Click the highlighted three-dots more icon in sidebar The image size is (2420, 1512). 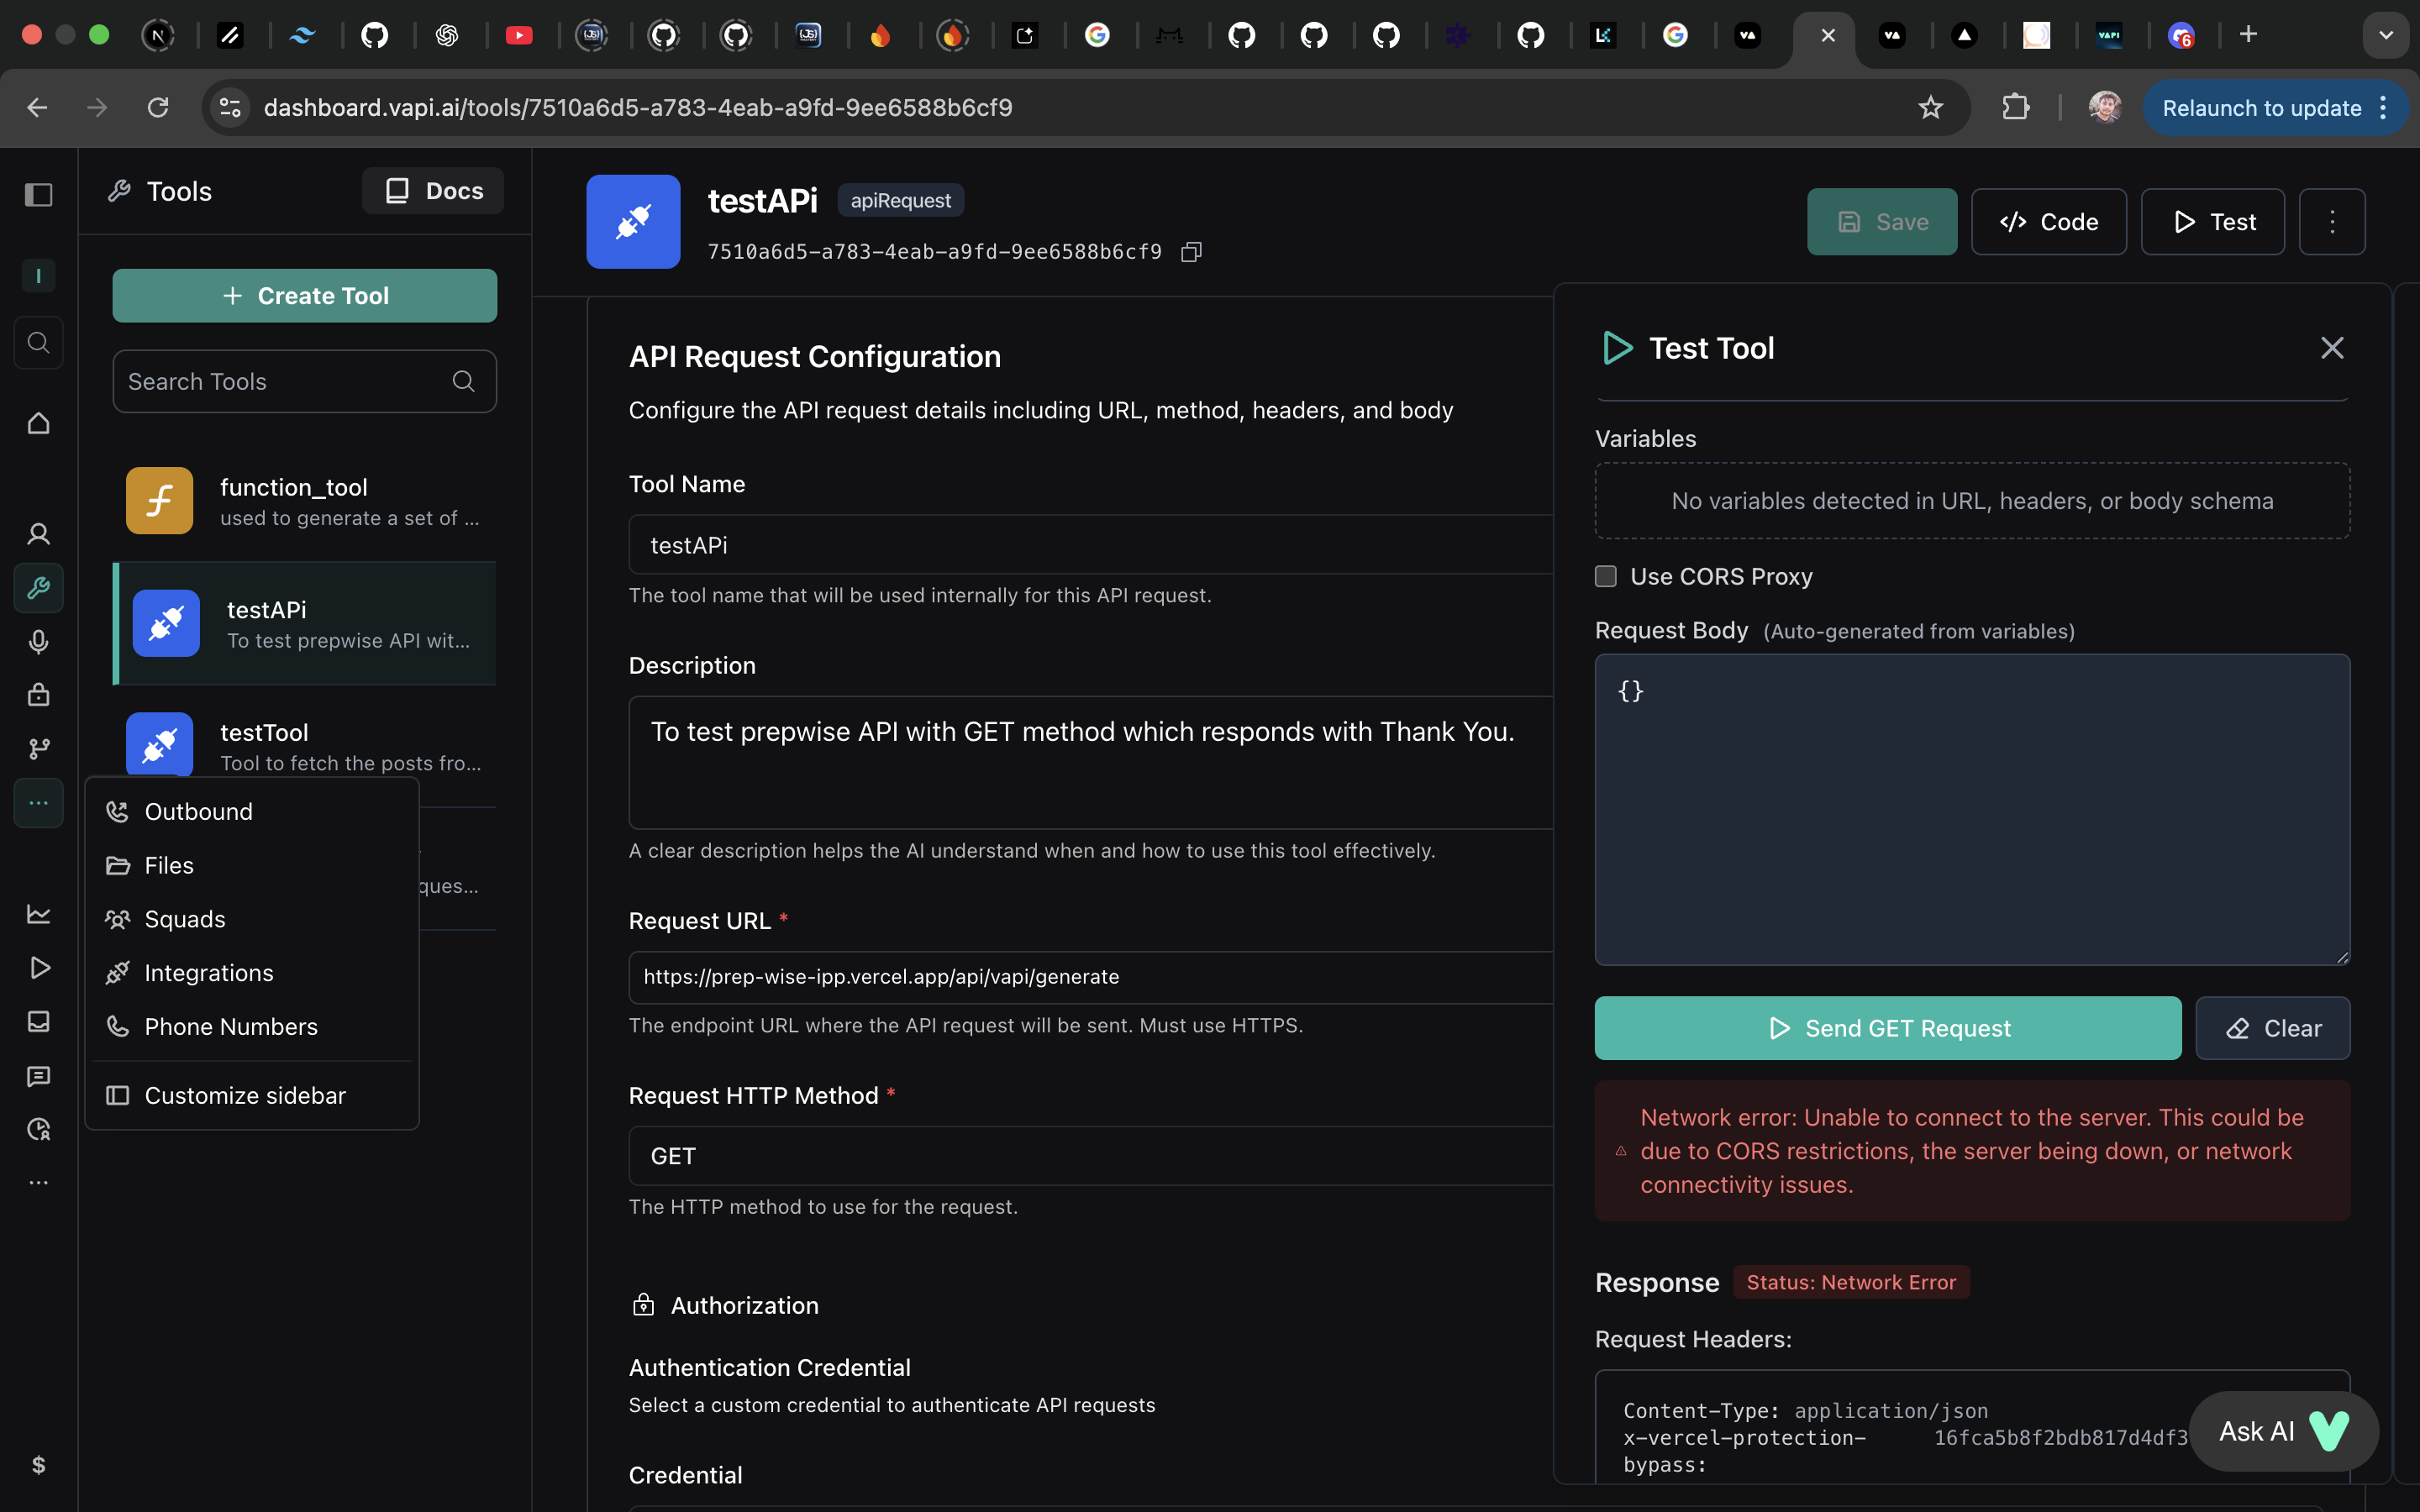(x=38, y=803)
